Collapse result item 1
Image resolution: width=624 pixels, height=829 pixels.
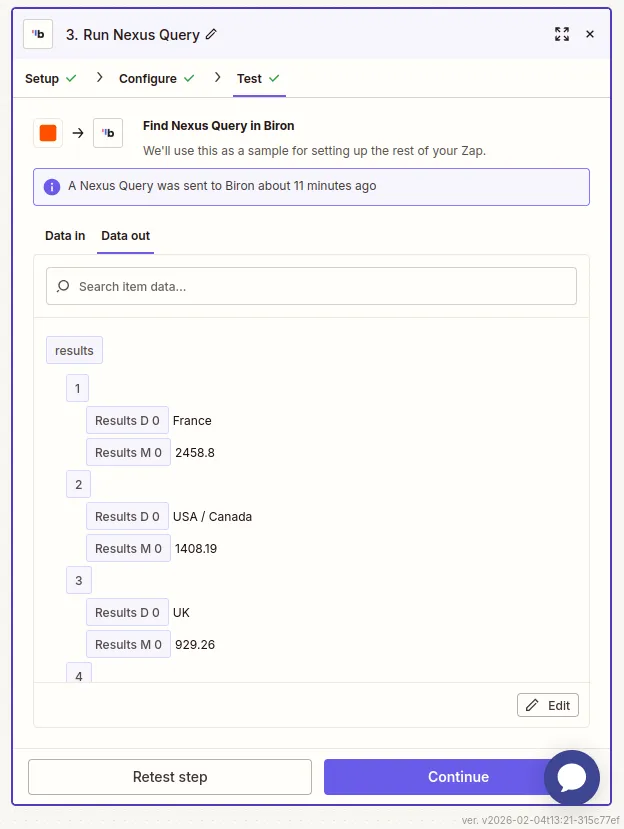77,388
